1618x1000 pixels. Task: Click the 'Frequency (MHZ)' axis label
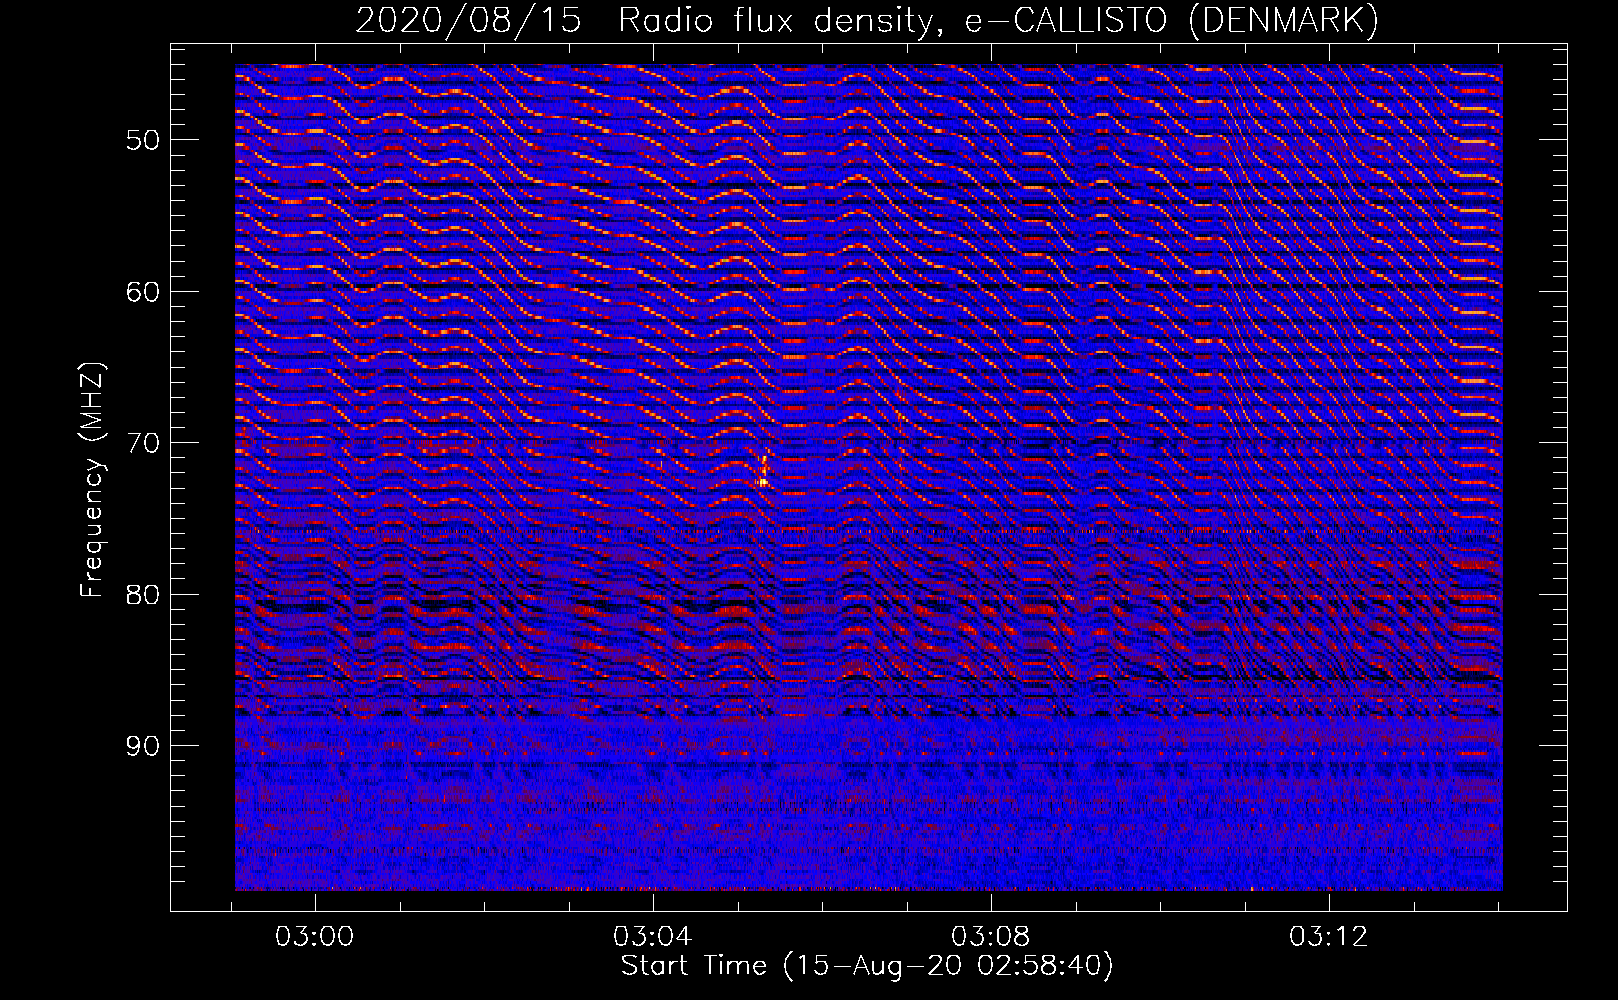click(x=92, y=480)
